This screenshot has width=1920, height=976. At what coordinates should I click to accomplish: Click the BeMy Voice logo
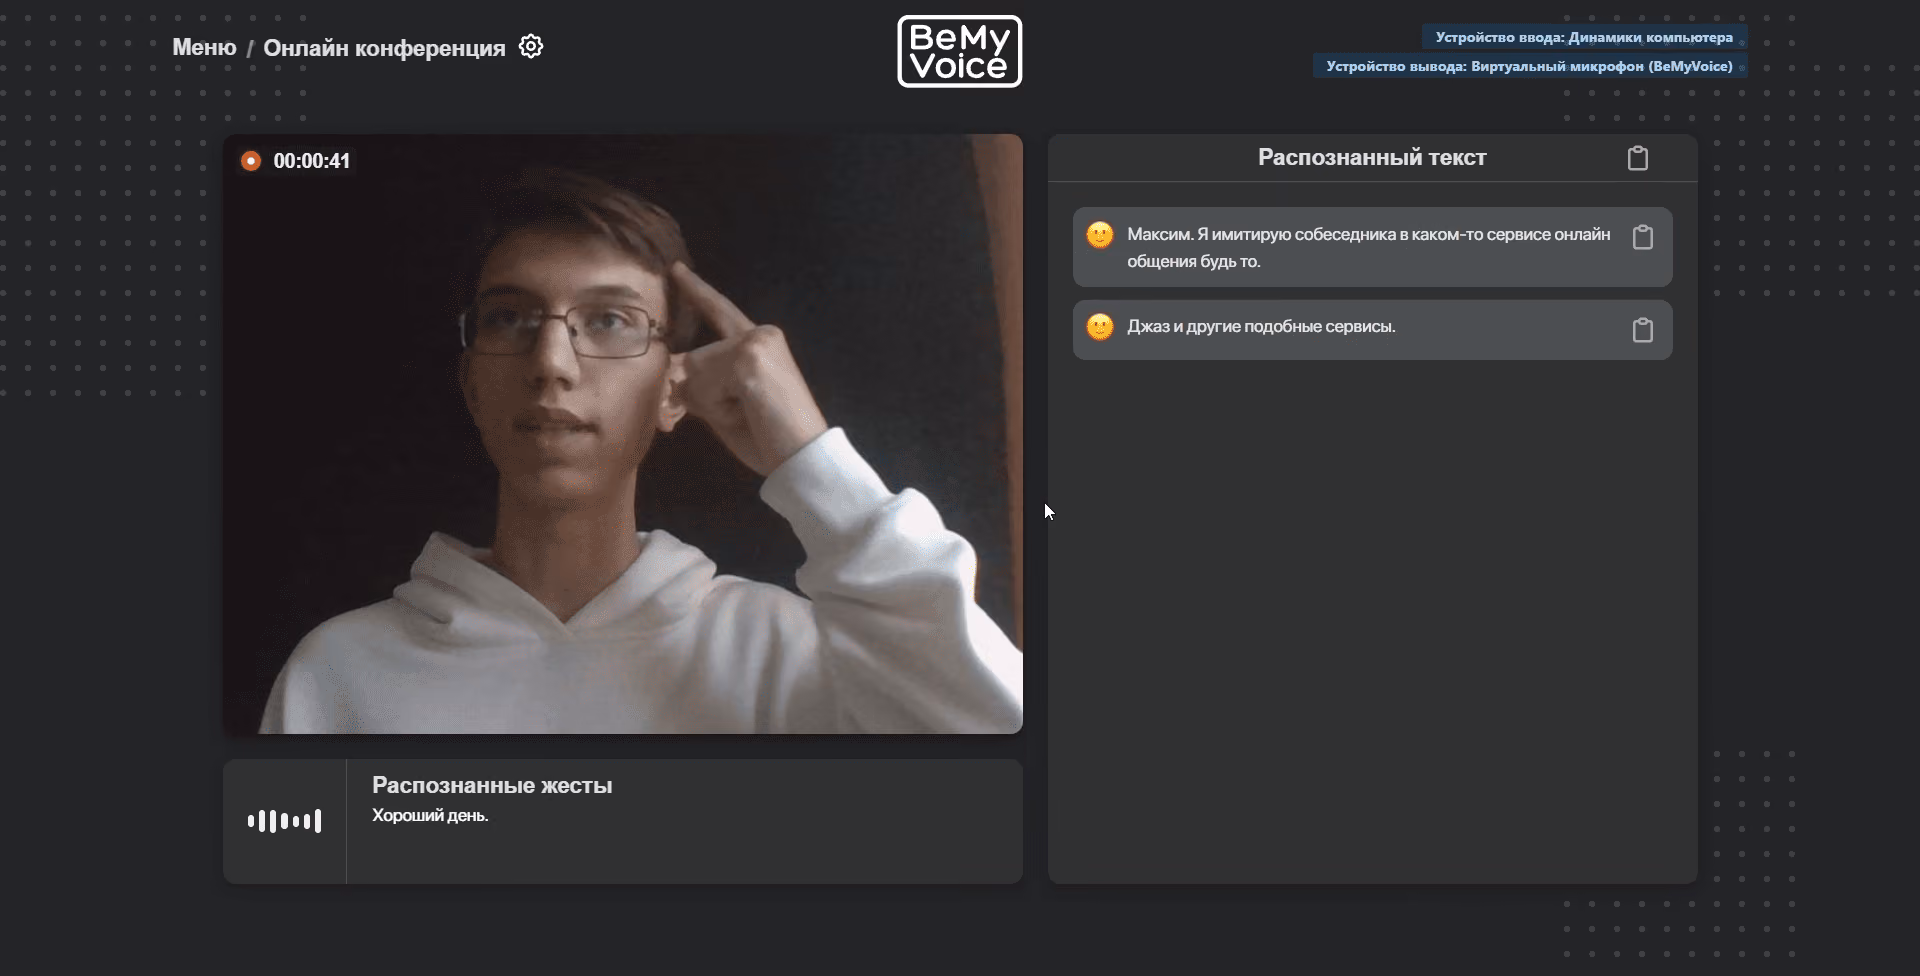(960, 51)
